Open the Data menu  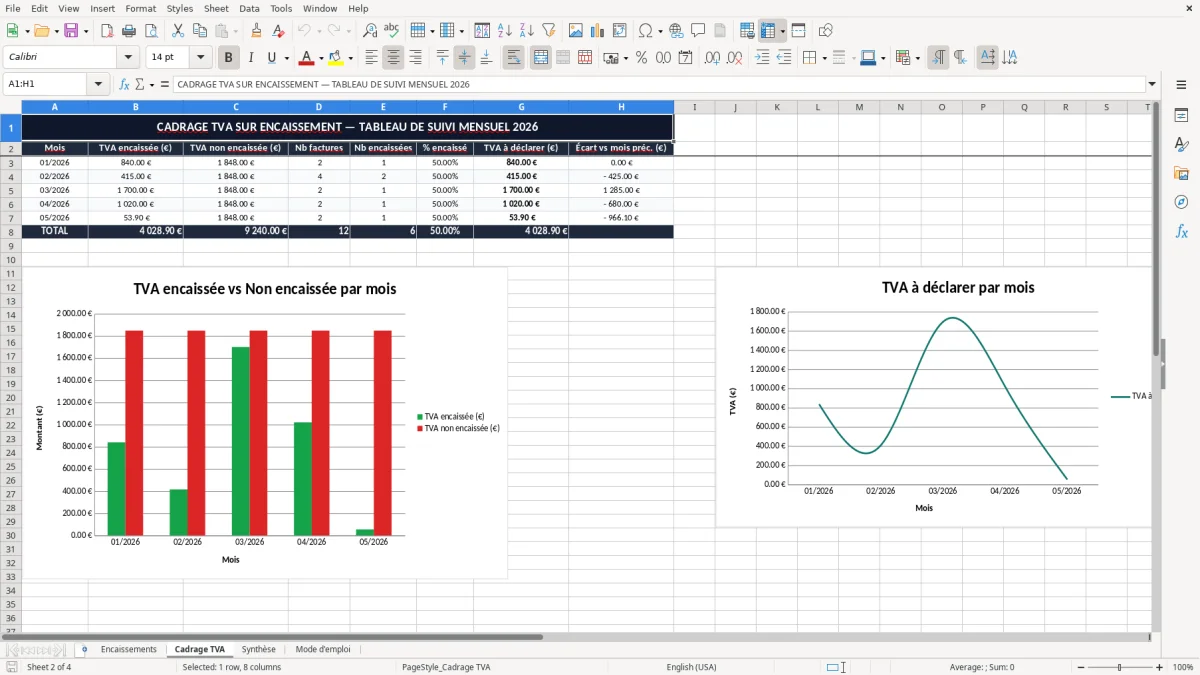point(249,8)
